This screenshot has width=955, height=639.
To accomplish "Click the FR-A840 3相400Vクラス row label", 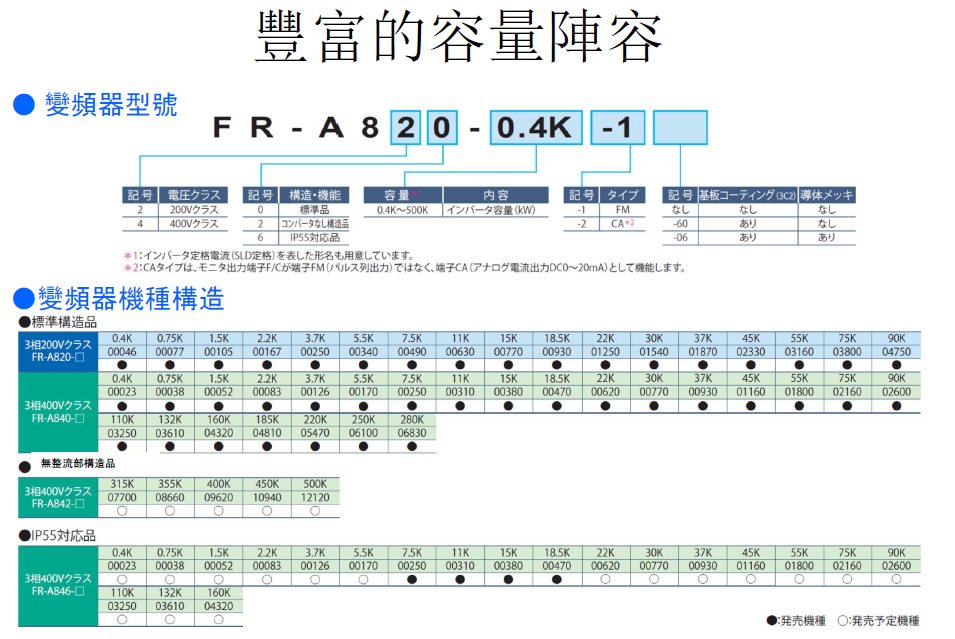I will tap(58, 412).
